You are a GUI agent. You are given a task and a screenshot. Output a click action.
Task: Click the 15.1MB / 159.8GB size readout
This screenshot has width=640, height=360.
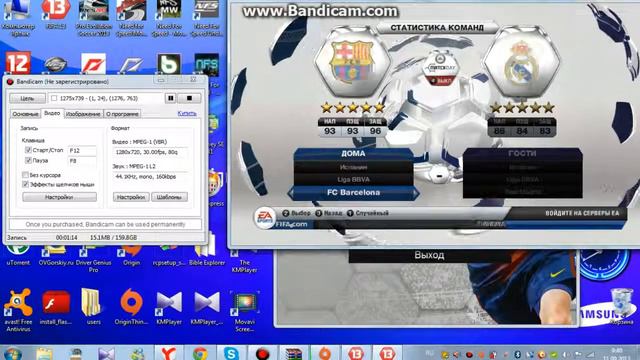113,238
